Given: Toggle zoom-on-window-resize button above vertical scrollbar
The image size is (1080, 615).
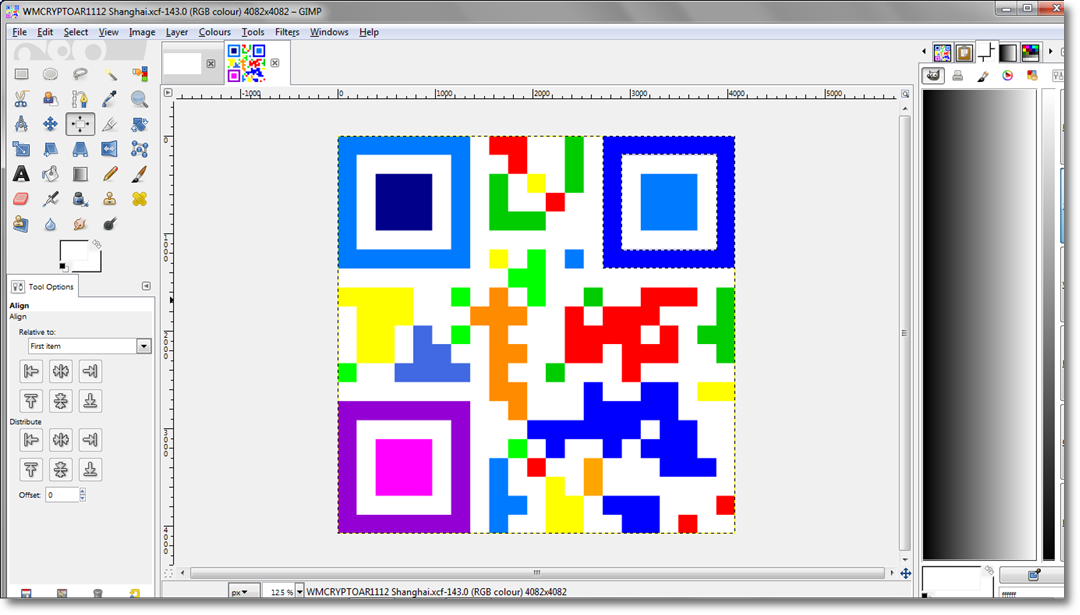Looking at the screenshot, I should coord(905,94).
